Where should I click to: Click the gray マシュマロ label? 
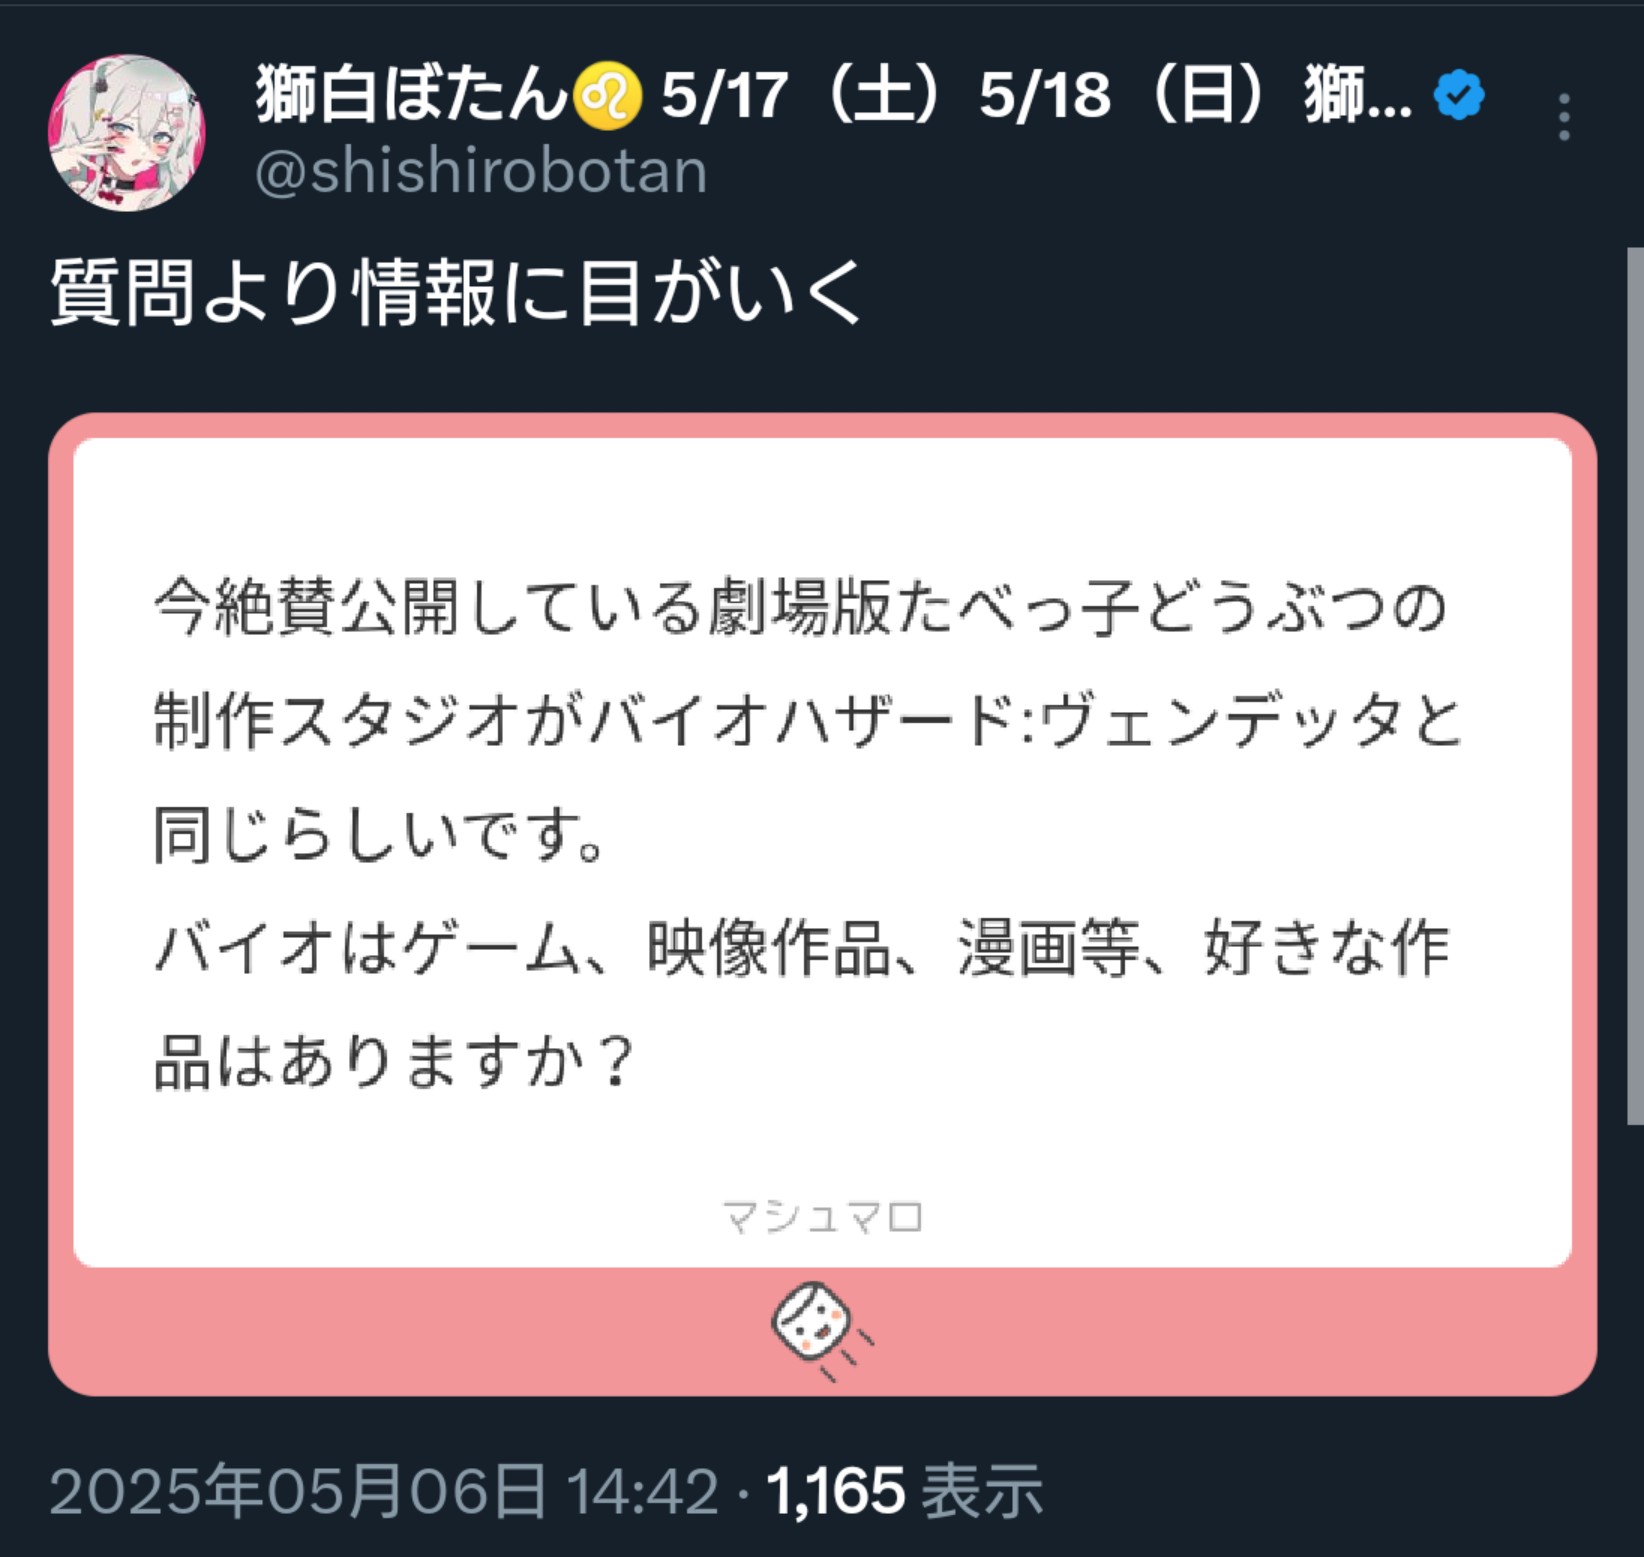click(x=822, y=1217)
